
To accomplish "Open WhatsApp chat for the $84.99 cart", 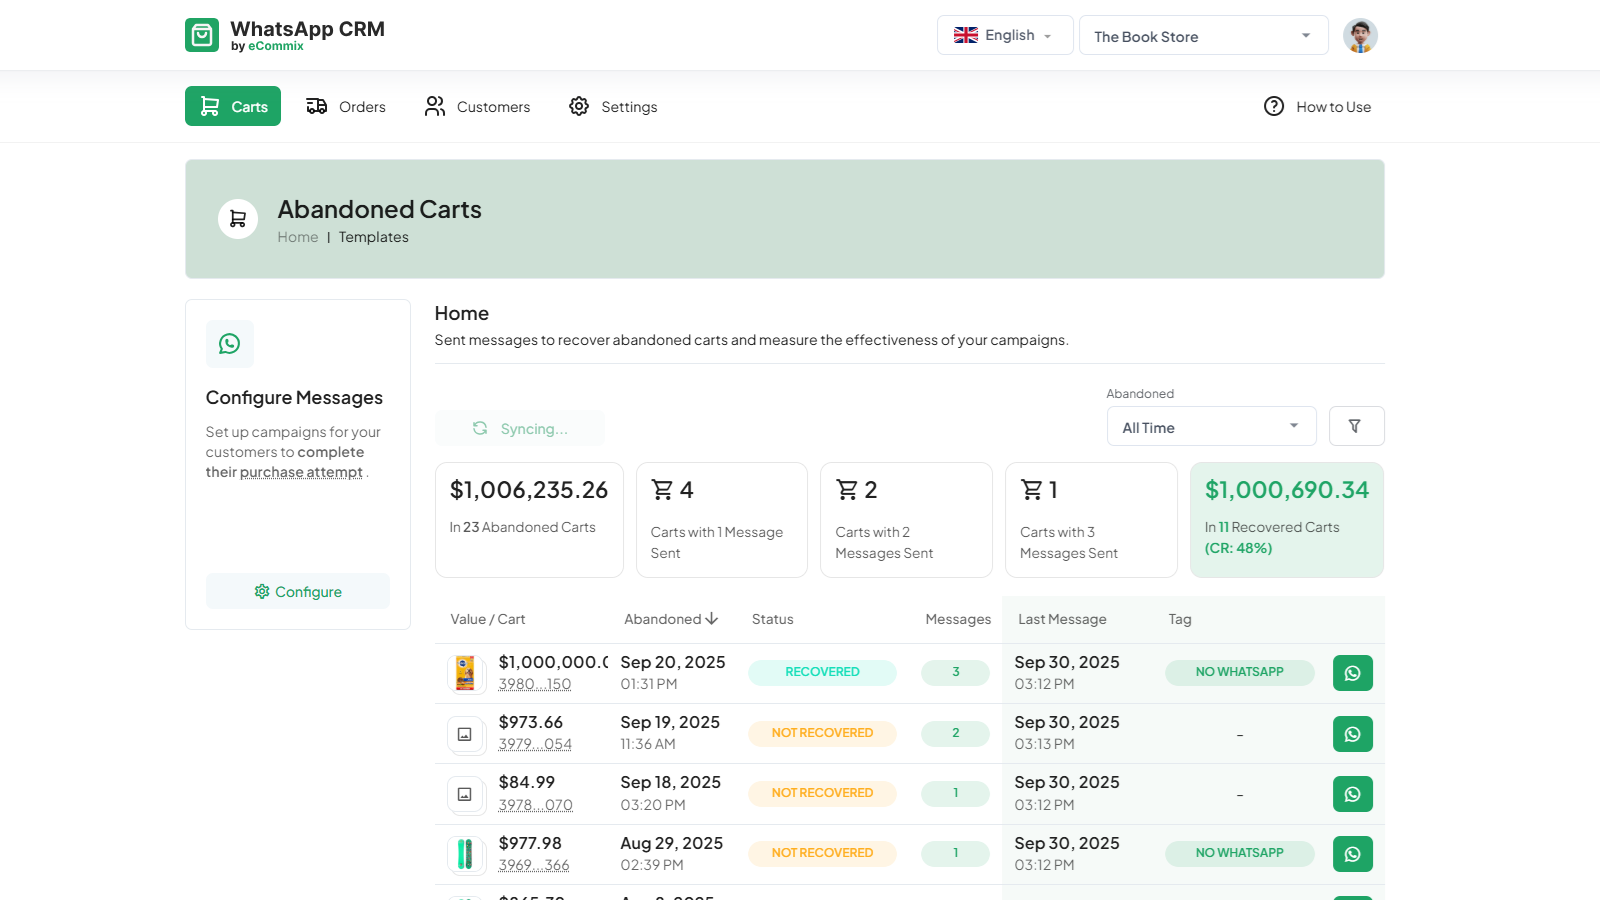I will [1352, 794].
